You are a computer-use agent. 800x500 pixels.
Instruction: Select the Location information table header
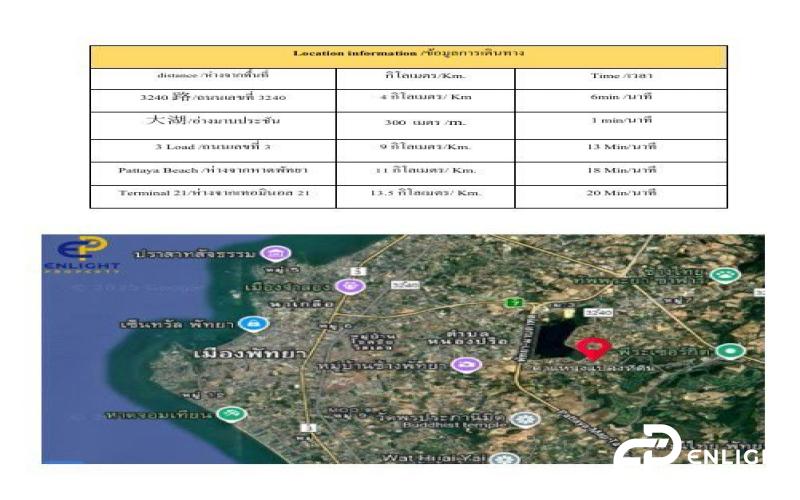click(408, 54)
